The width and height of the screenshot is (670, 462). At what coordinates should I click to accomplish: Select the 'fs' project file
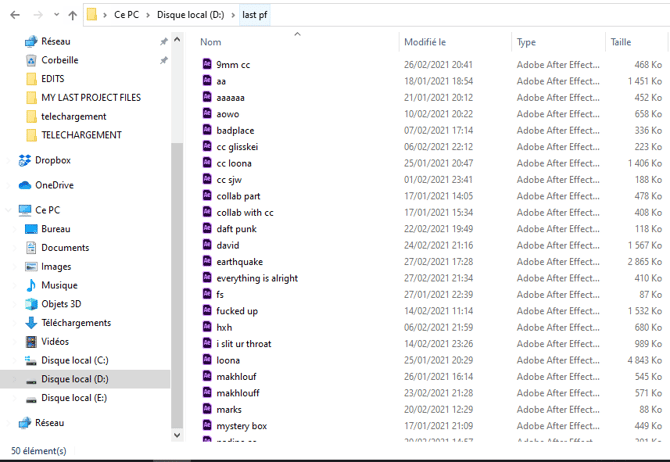220,294
